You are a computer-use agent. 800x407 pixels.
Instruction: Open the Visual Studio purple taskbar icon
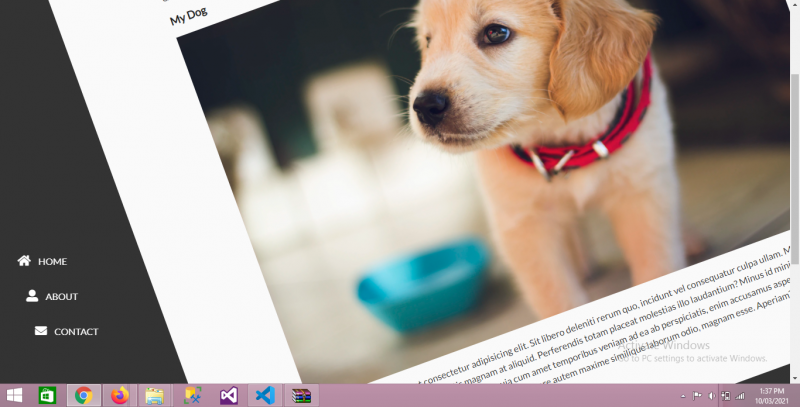coord(229,395)
